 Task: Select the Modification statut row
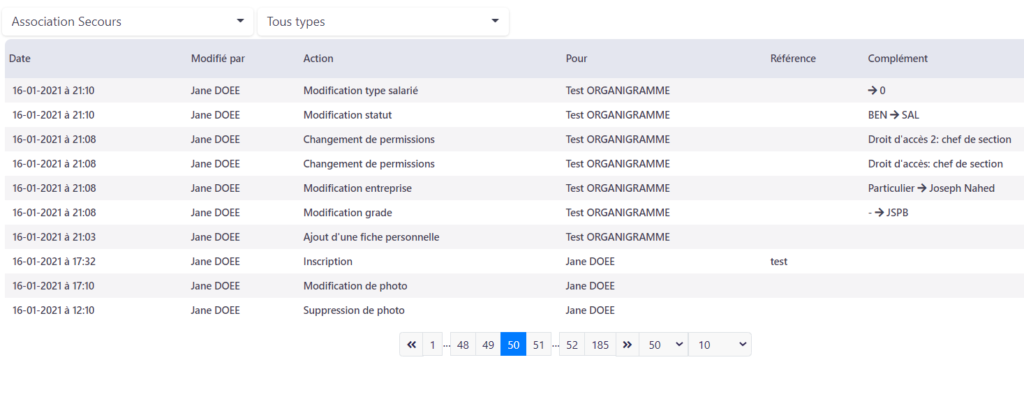tap(515, 115)
